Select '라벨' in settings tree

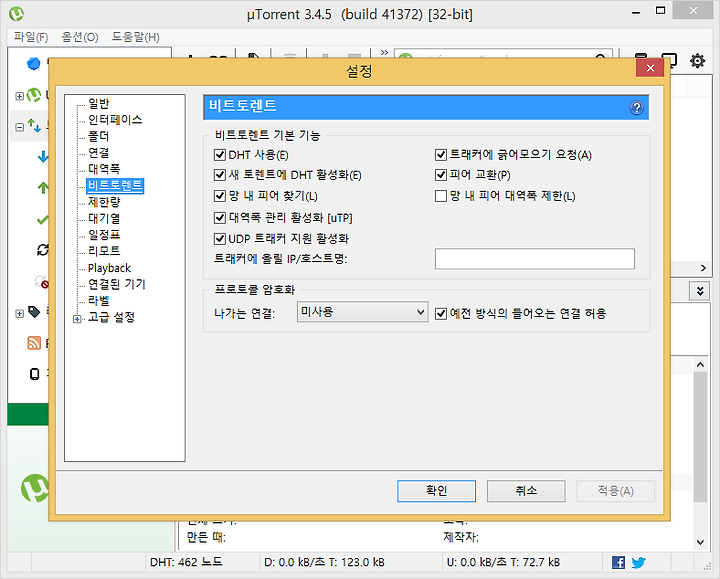point(99,301)
